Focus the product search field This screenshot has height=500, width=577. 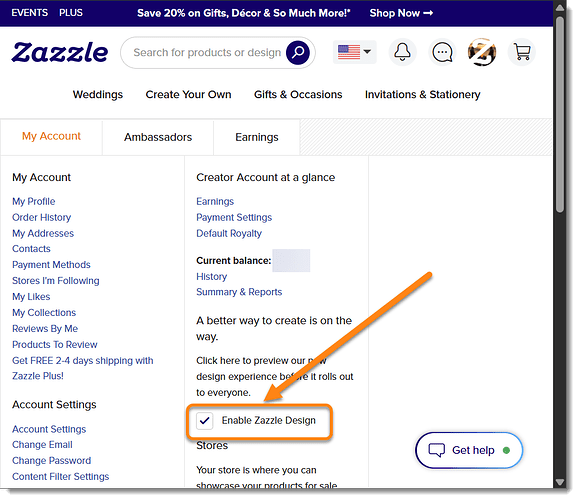[207, 53]
